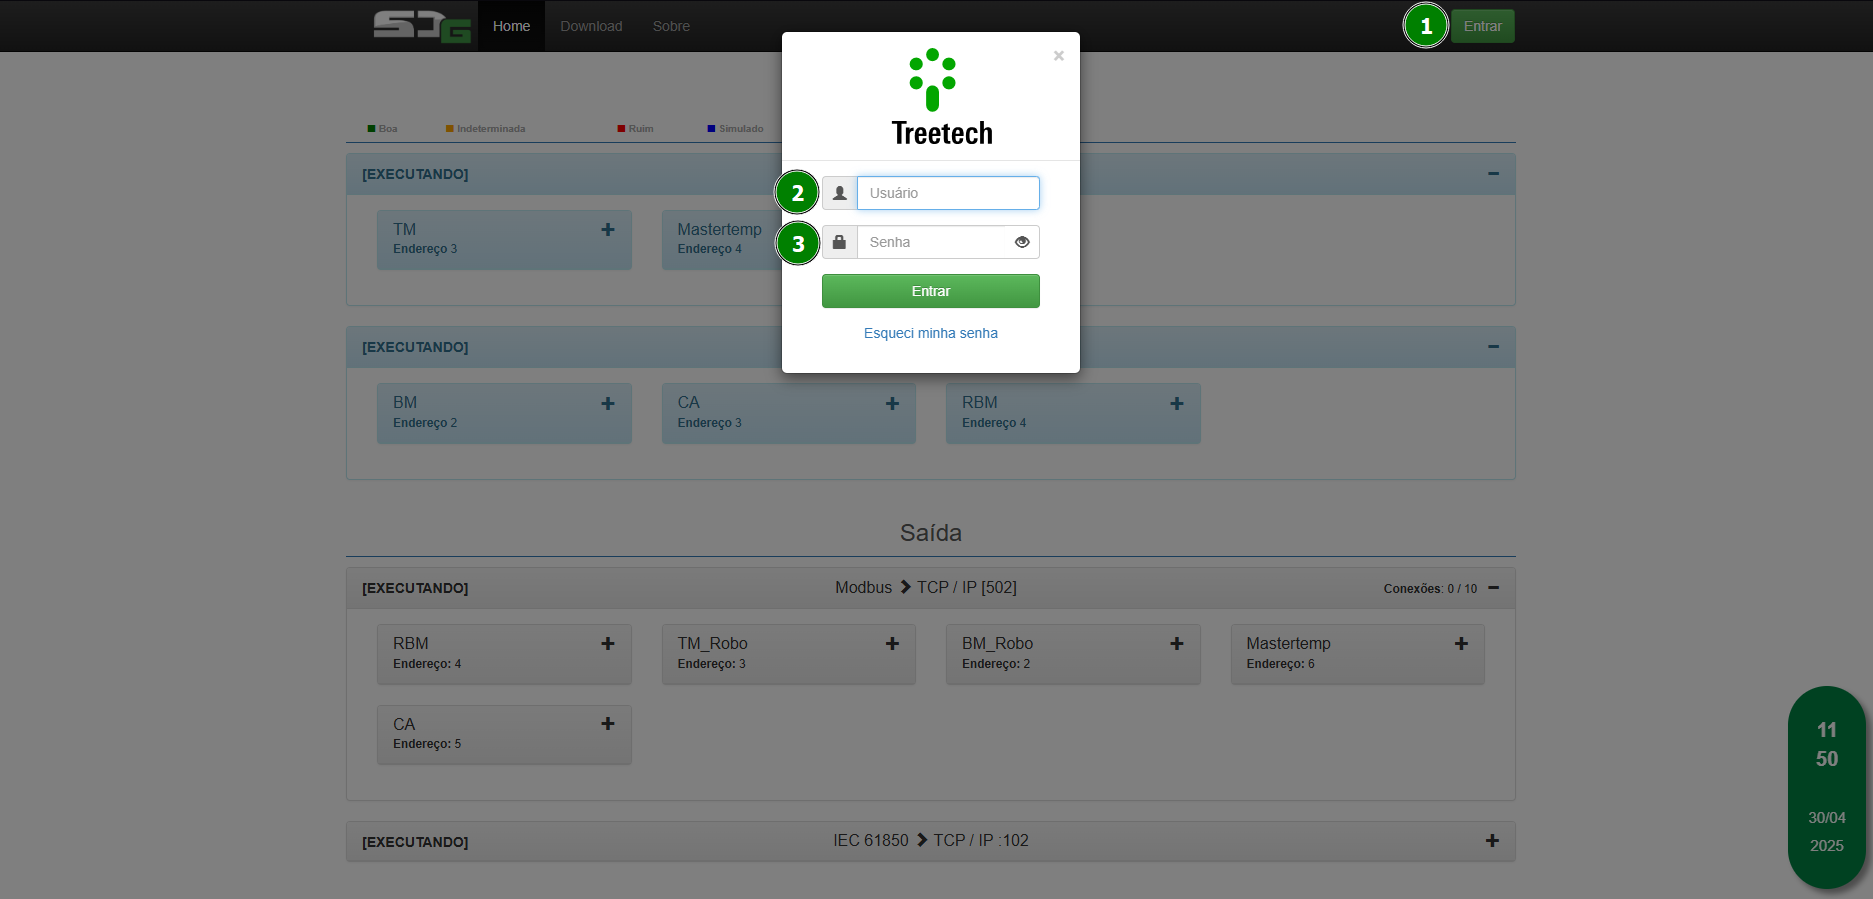The width and height of the screenshot is (1873, 899).
Task: Click the green Entrar login button
Action: (x=931, y=291)
